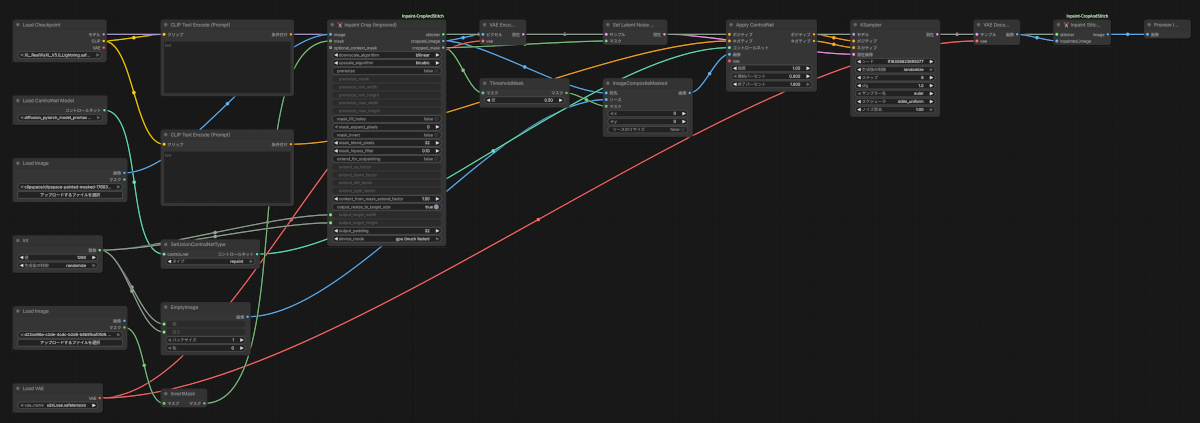The image size is (1200, 423).
Task: Click the InvertMask node collapse dot
Action: coord(166,393)
